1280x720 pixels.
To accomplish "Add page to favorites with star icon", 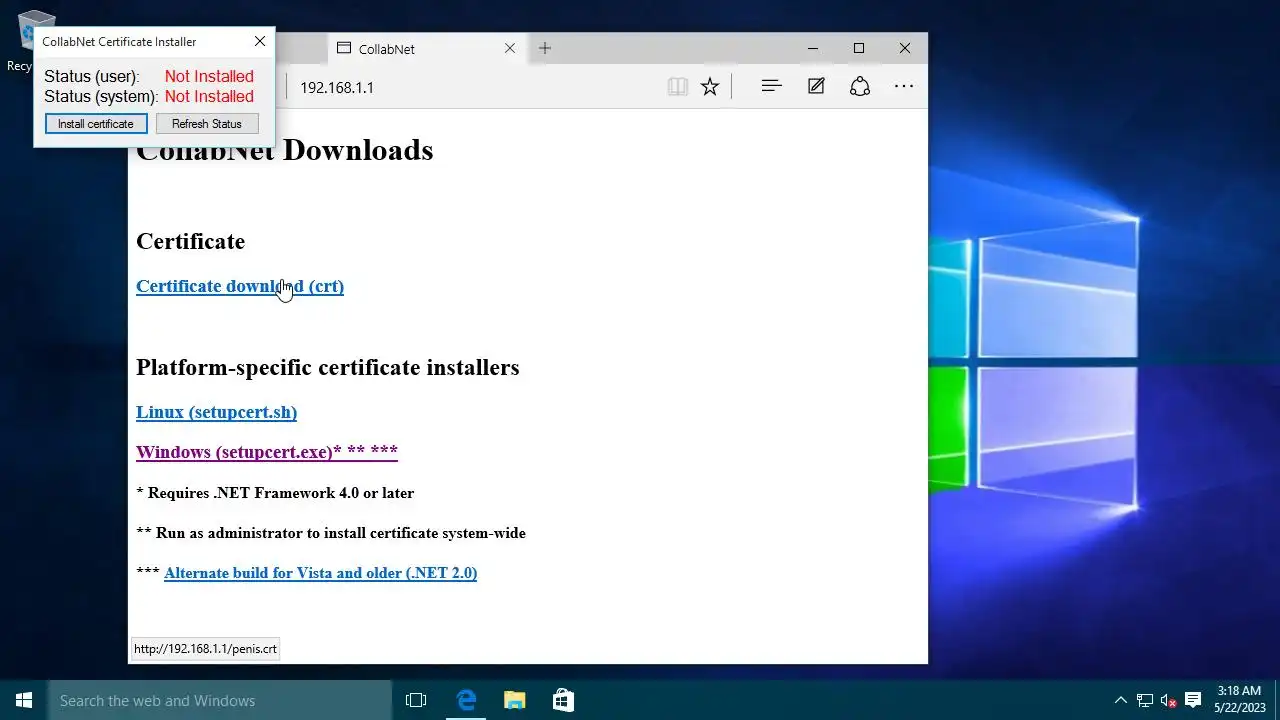I will tap(710, 87).
